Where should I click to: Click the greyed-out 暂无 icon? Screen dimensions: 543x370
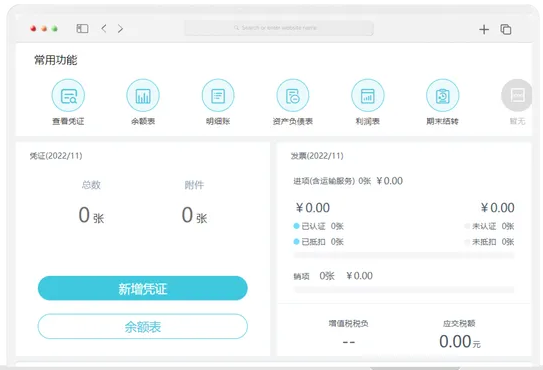click(x=517, y=96)
